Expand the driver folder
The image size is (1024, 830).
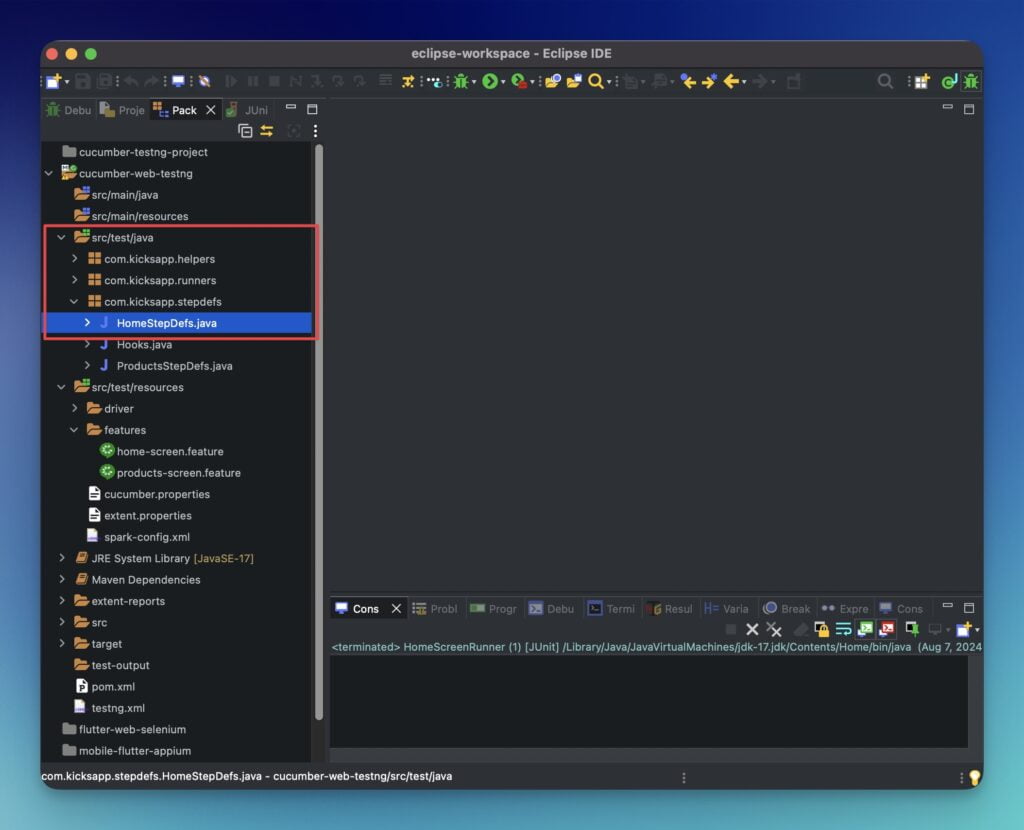(74, 409)
